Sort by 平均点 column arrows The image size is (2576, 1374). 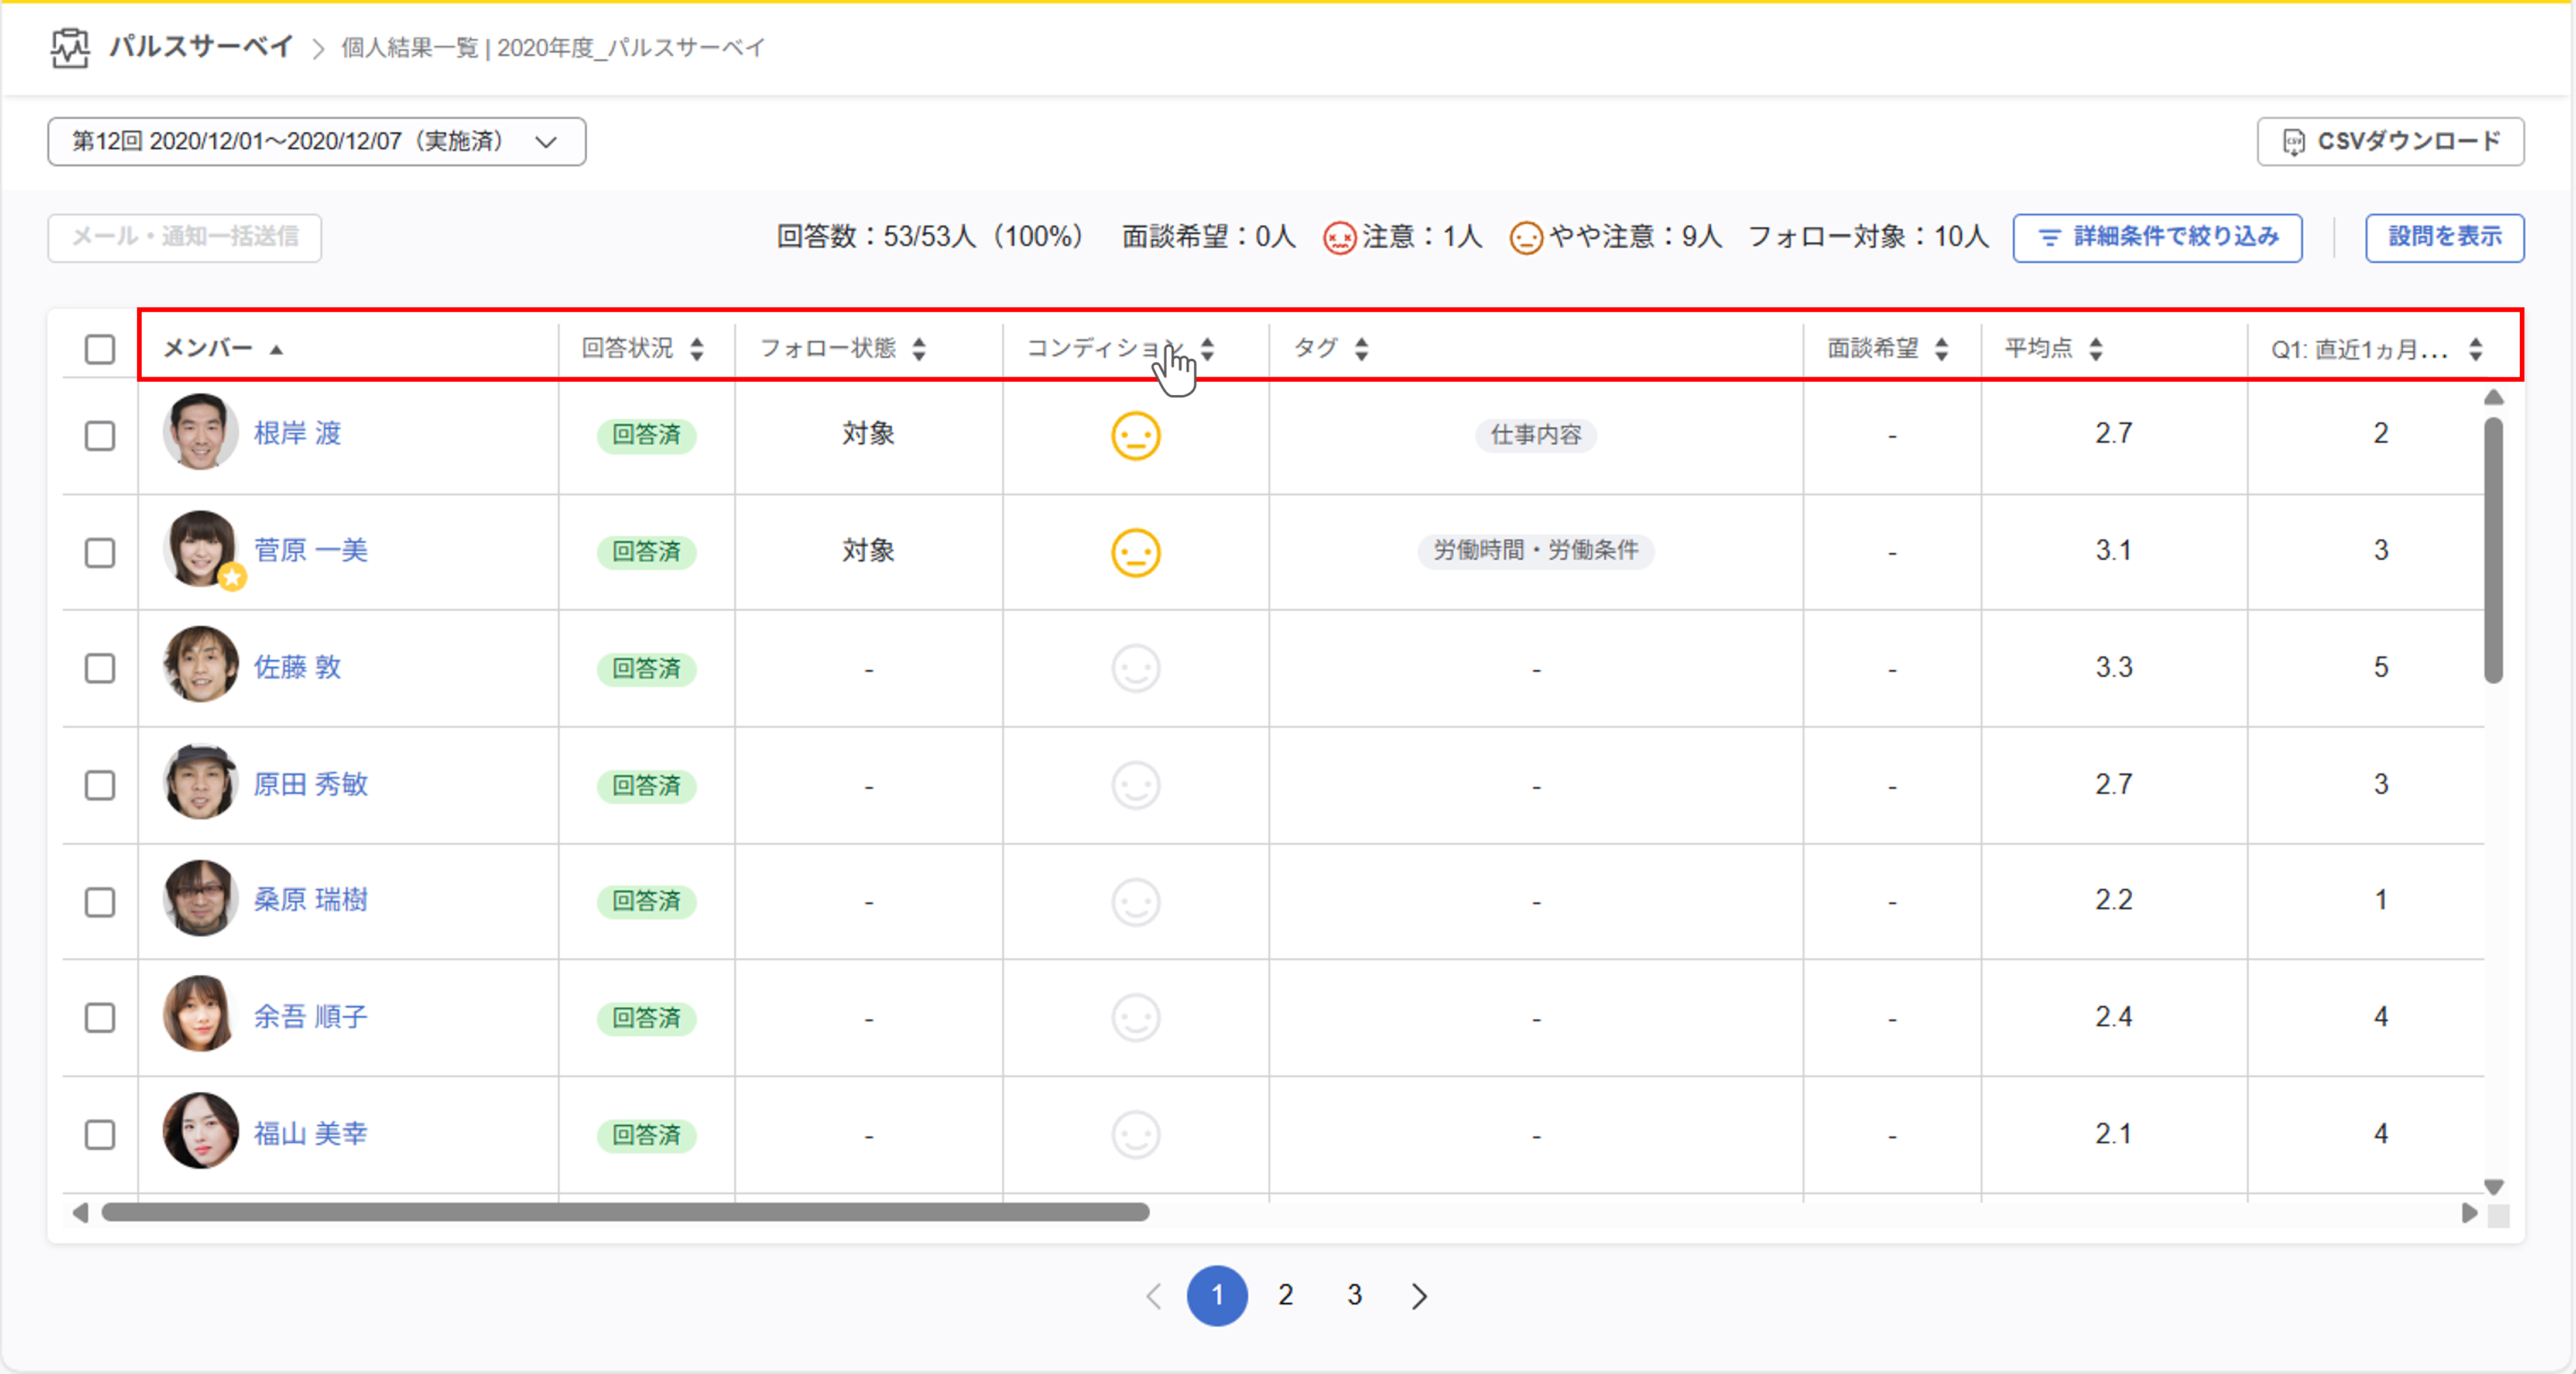pyautogui.click(x=2096, y=349)
